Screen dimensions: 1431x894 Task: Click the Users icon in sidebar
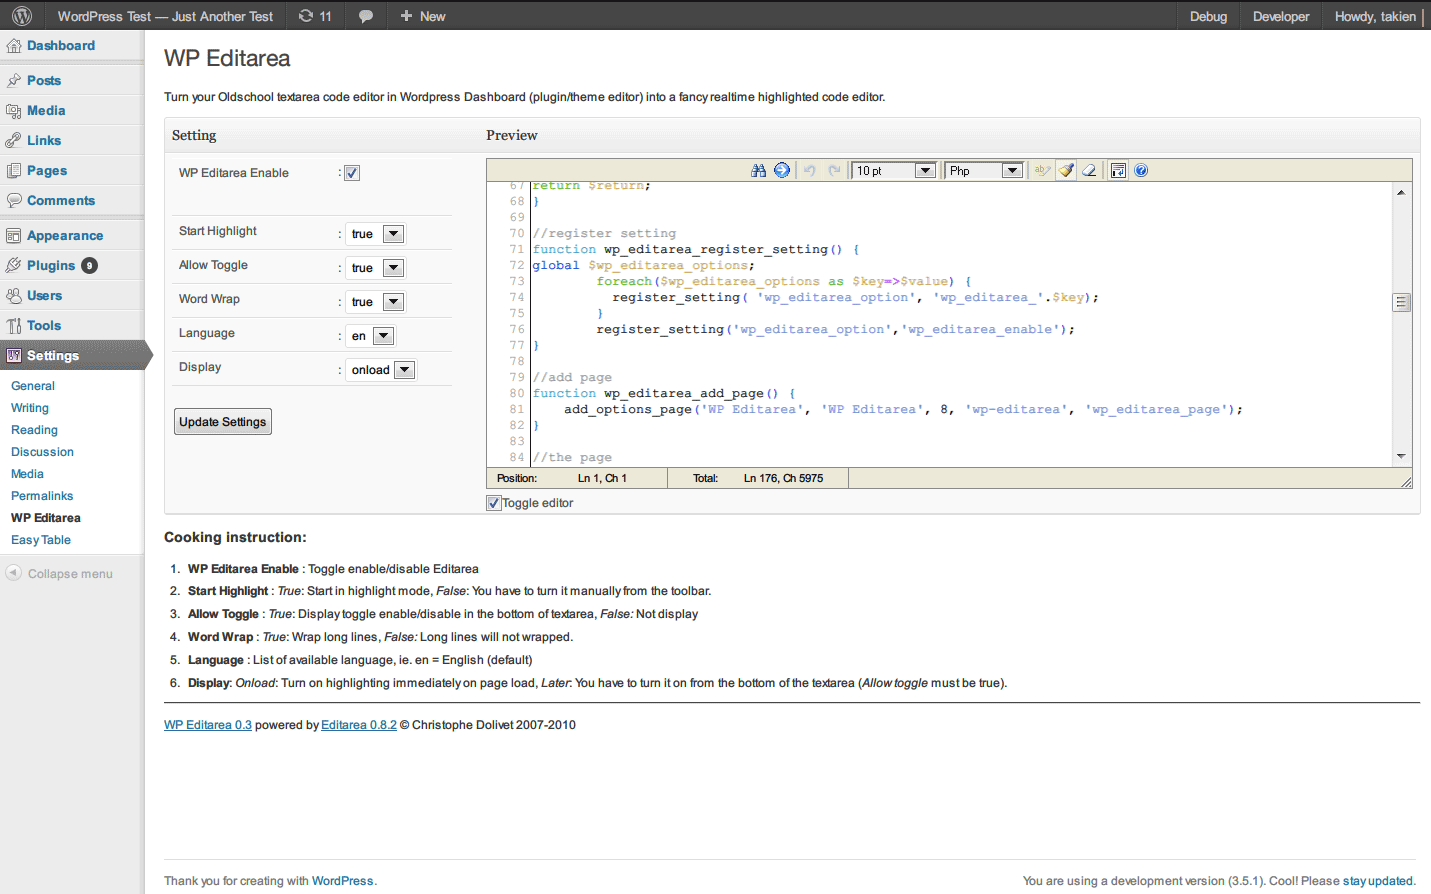14,296
